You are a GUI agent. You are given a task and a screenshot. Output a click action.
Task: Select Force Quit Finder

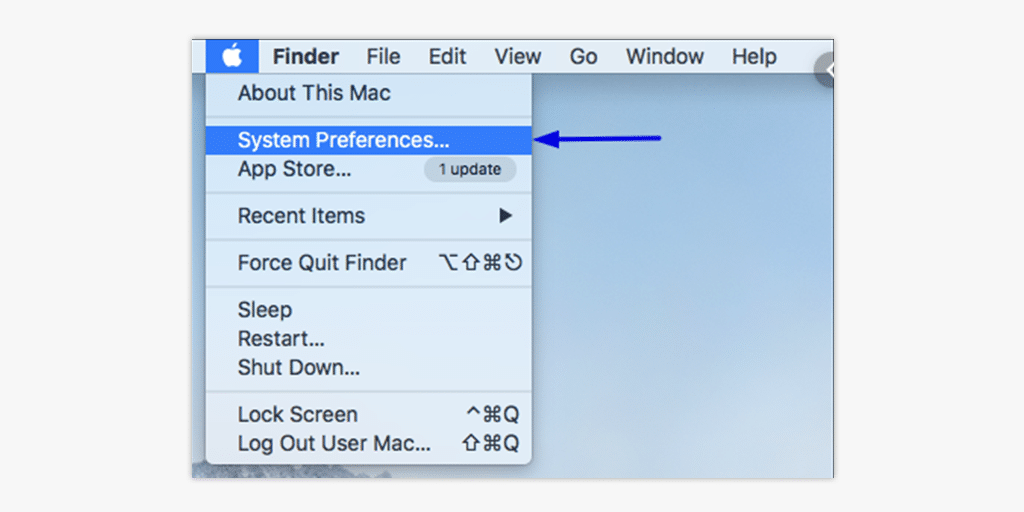[322, 263]
